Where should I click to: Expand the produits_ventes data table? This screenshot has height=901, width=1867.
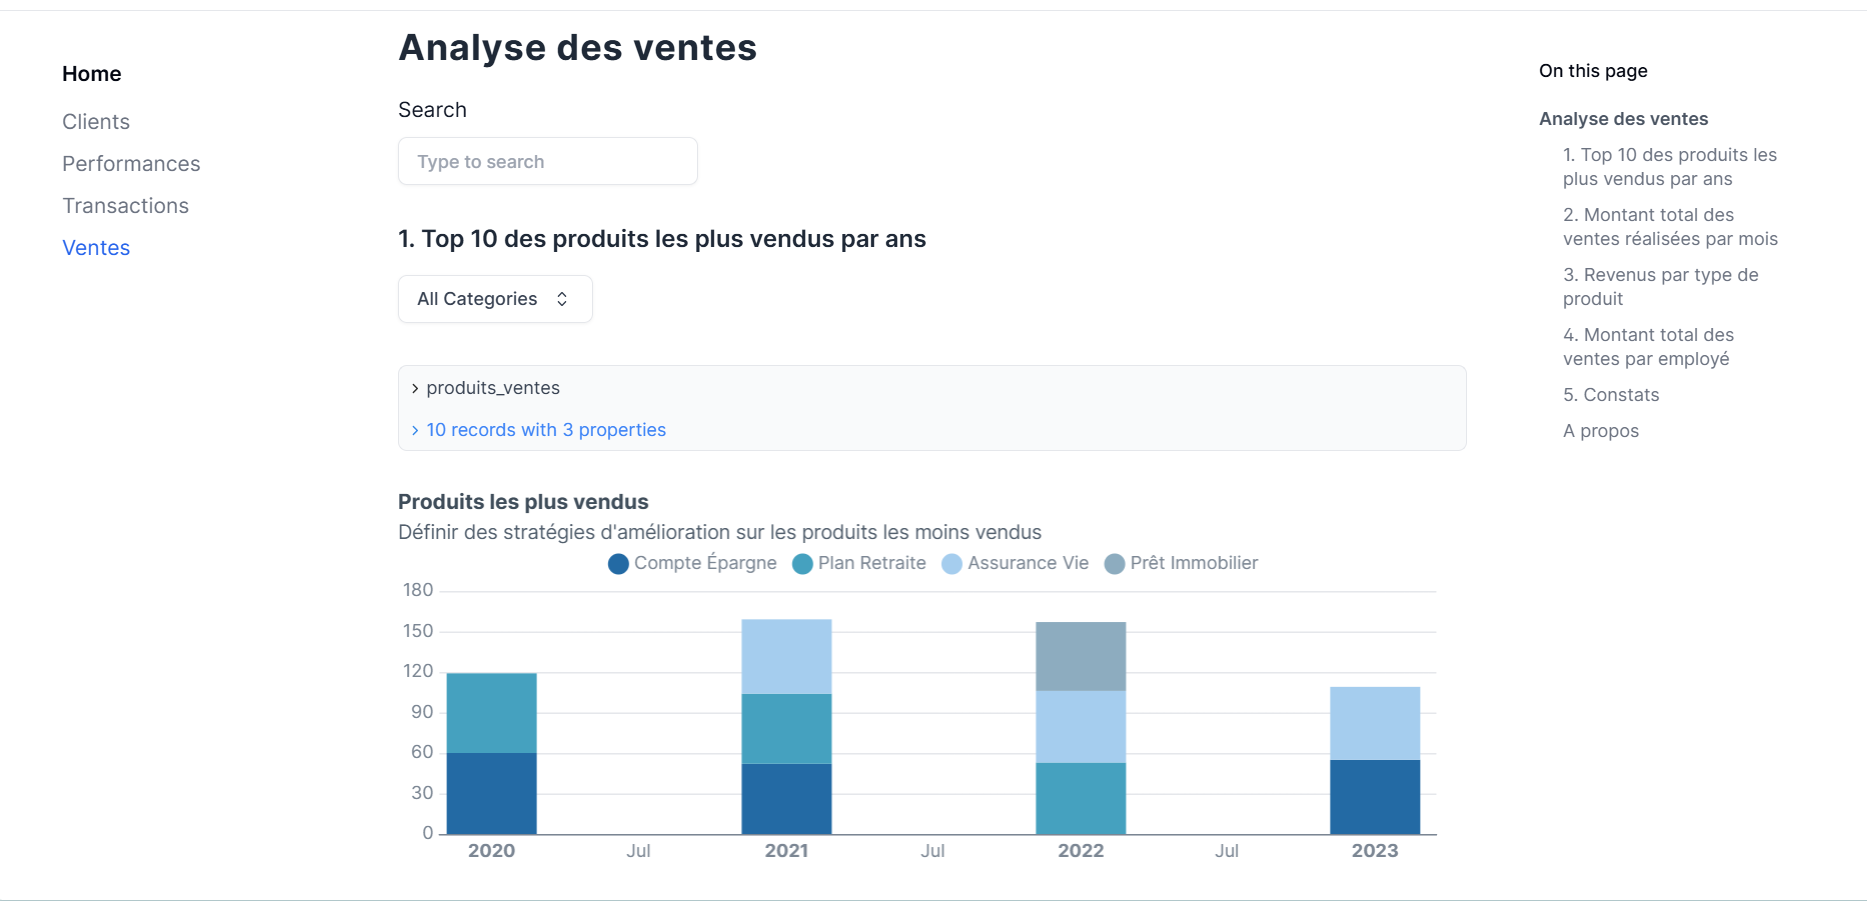[491, 388]
